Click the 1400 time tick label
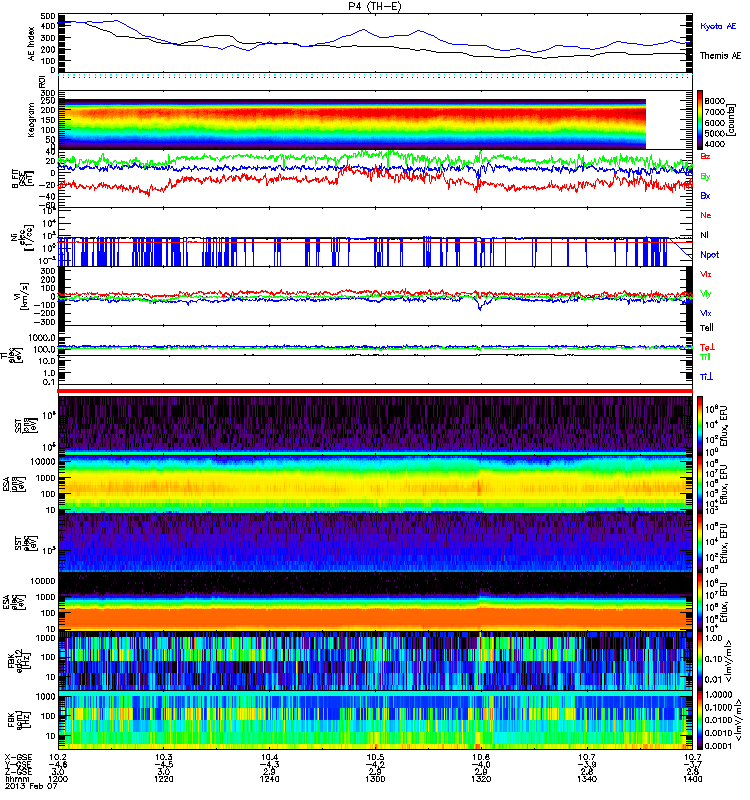Screen dimensions: 750x800 point(692,779)
